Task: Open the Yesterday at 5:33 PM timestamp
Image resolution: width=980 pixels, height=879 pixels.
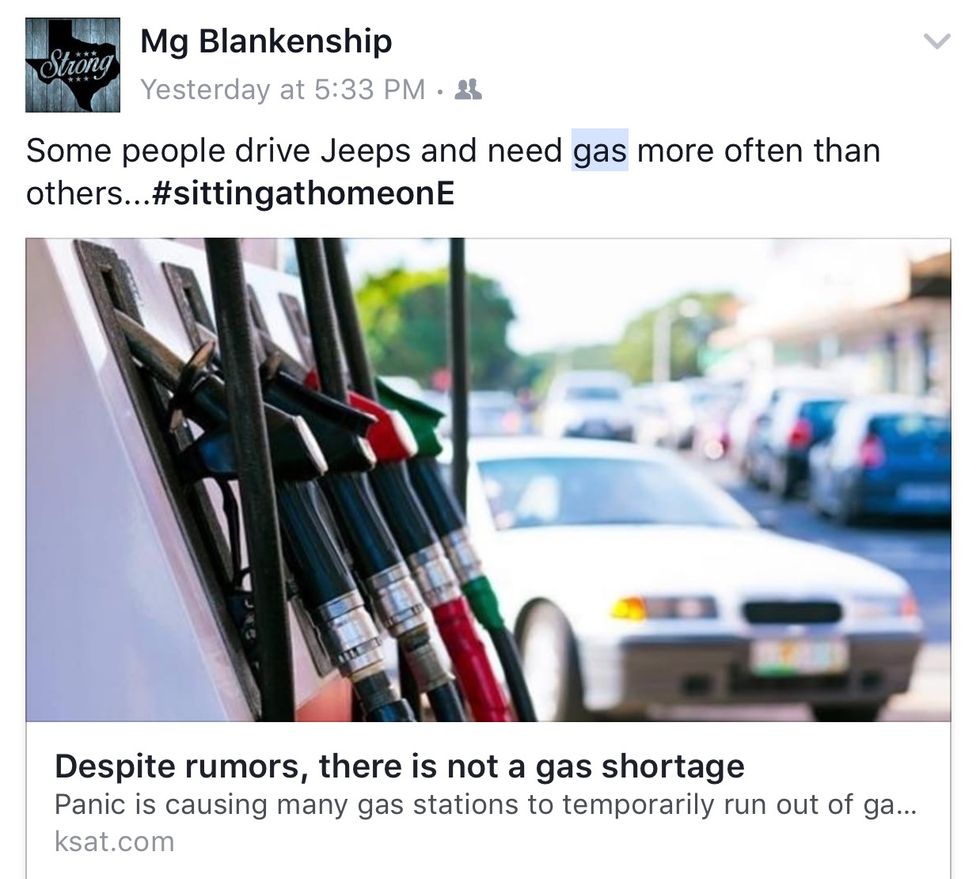Action: 283,89
